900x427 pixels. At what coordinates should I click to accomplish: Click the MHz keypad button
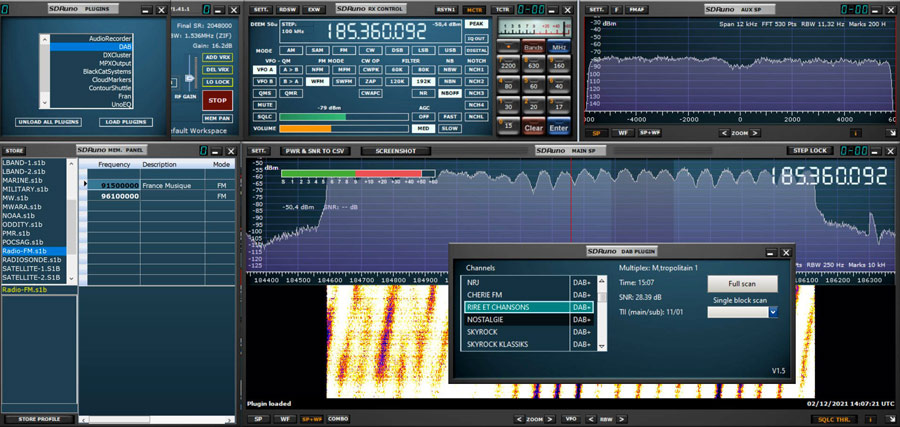(x=559, y=48)
